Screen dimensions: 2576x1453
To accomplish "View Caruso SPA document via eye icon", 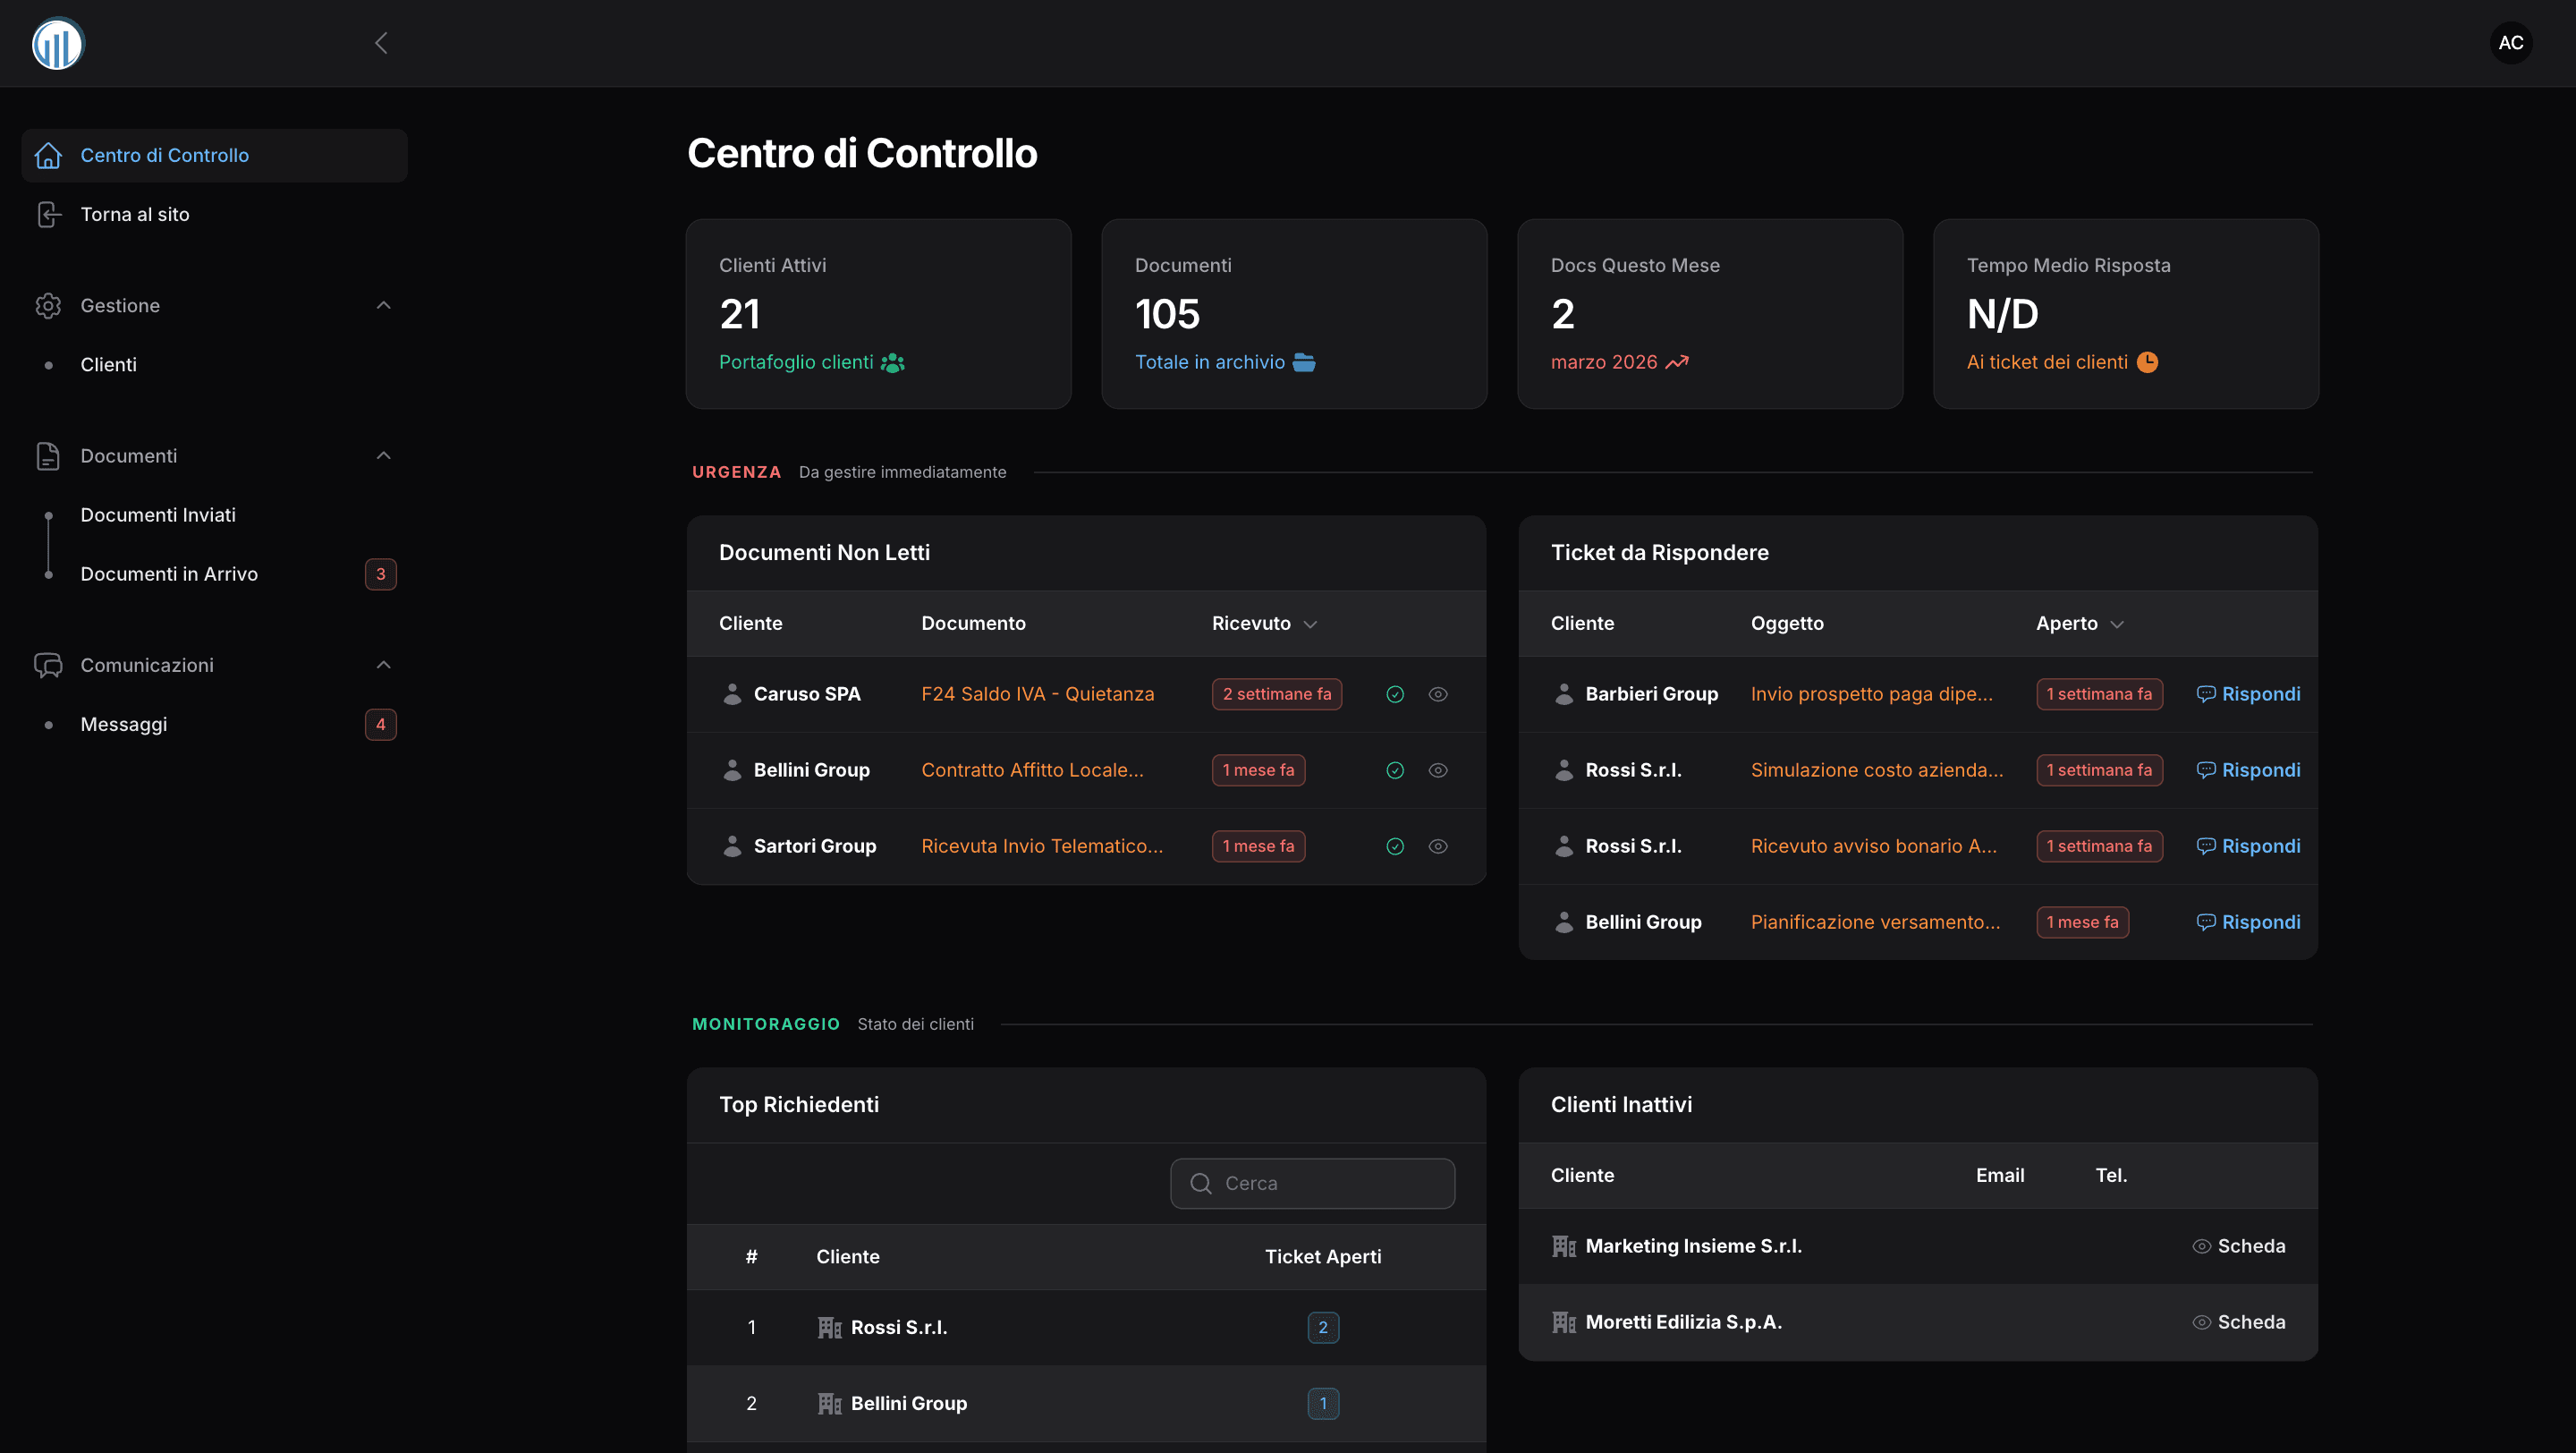I will [1438, 694].
